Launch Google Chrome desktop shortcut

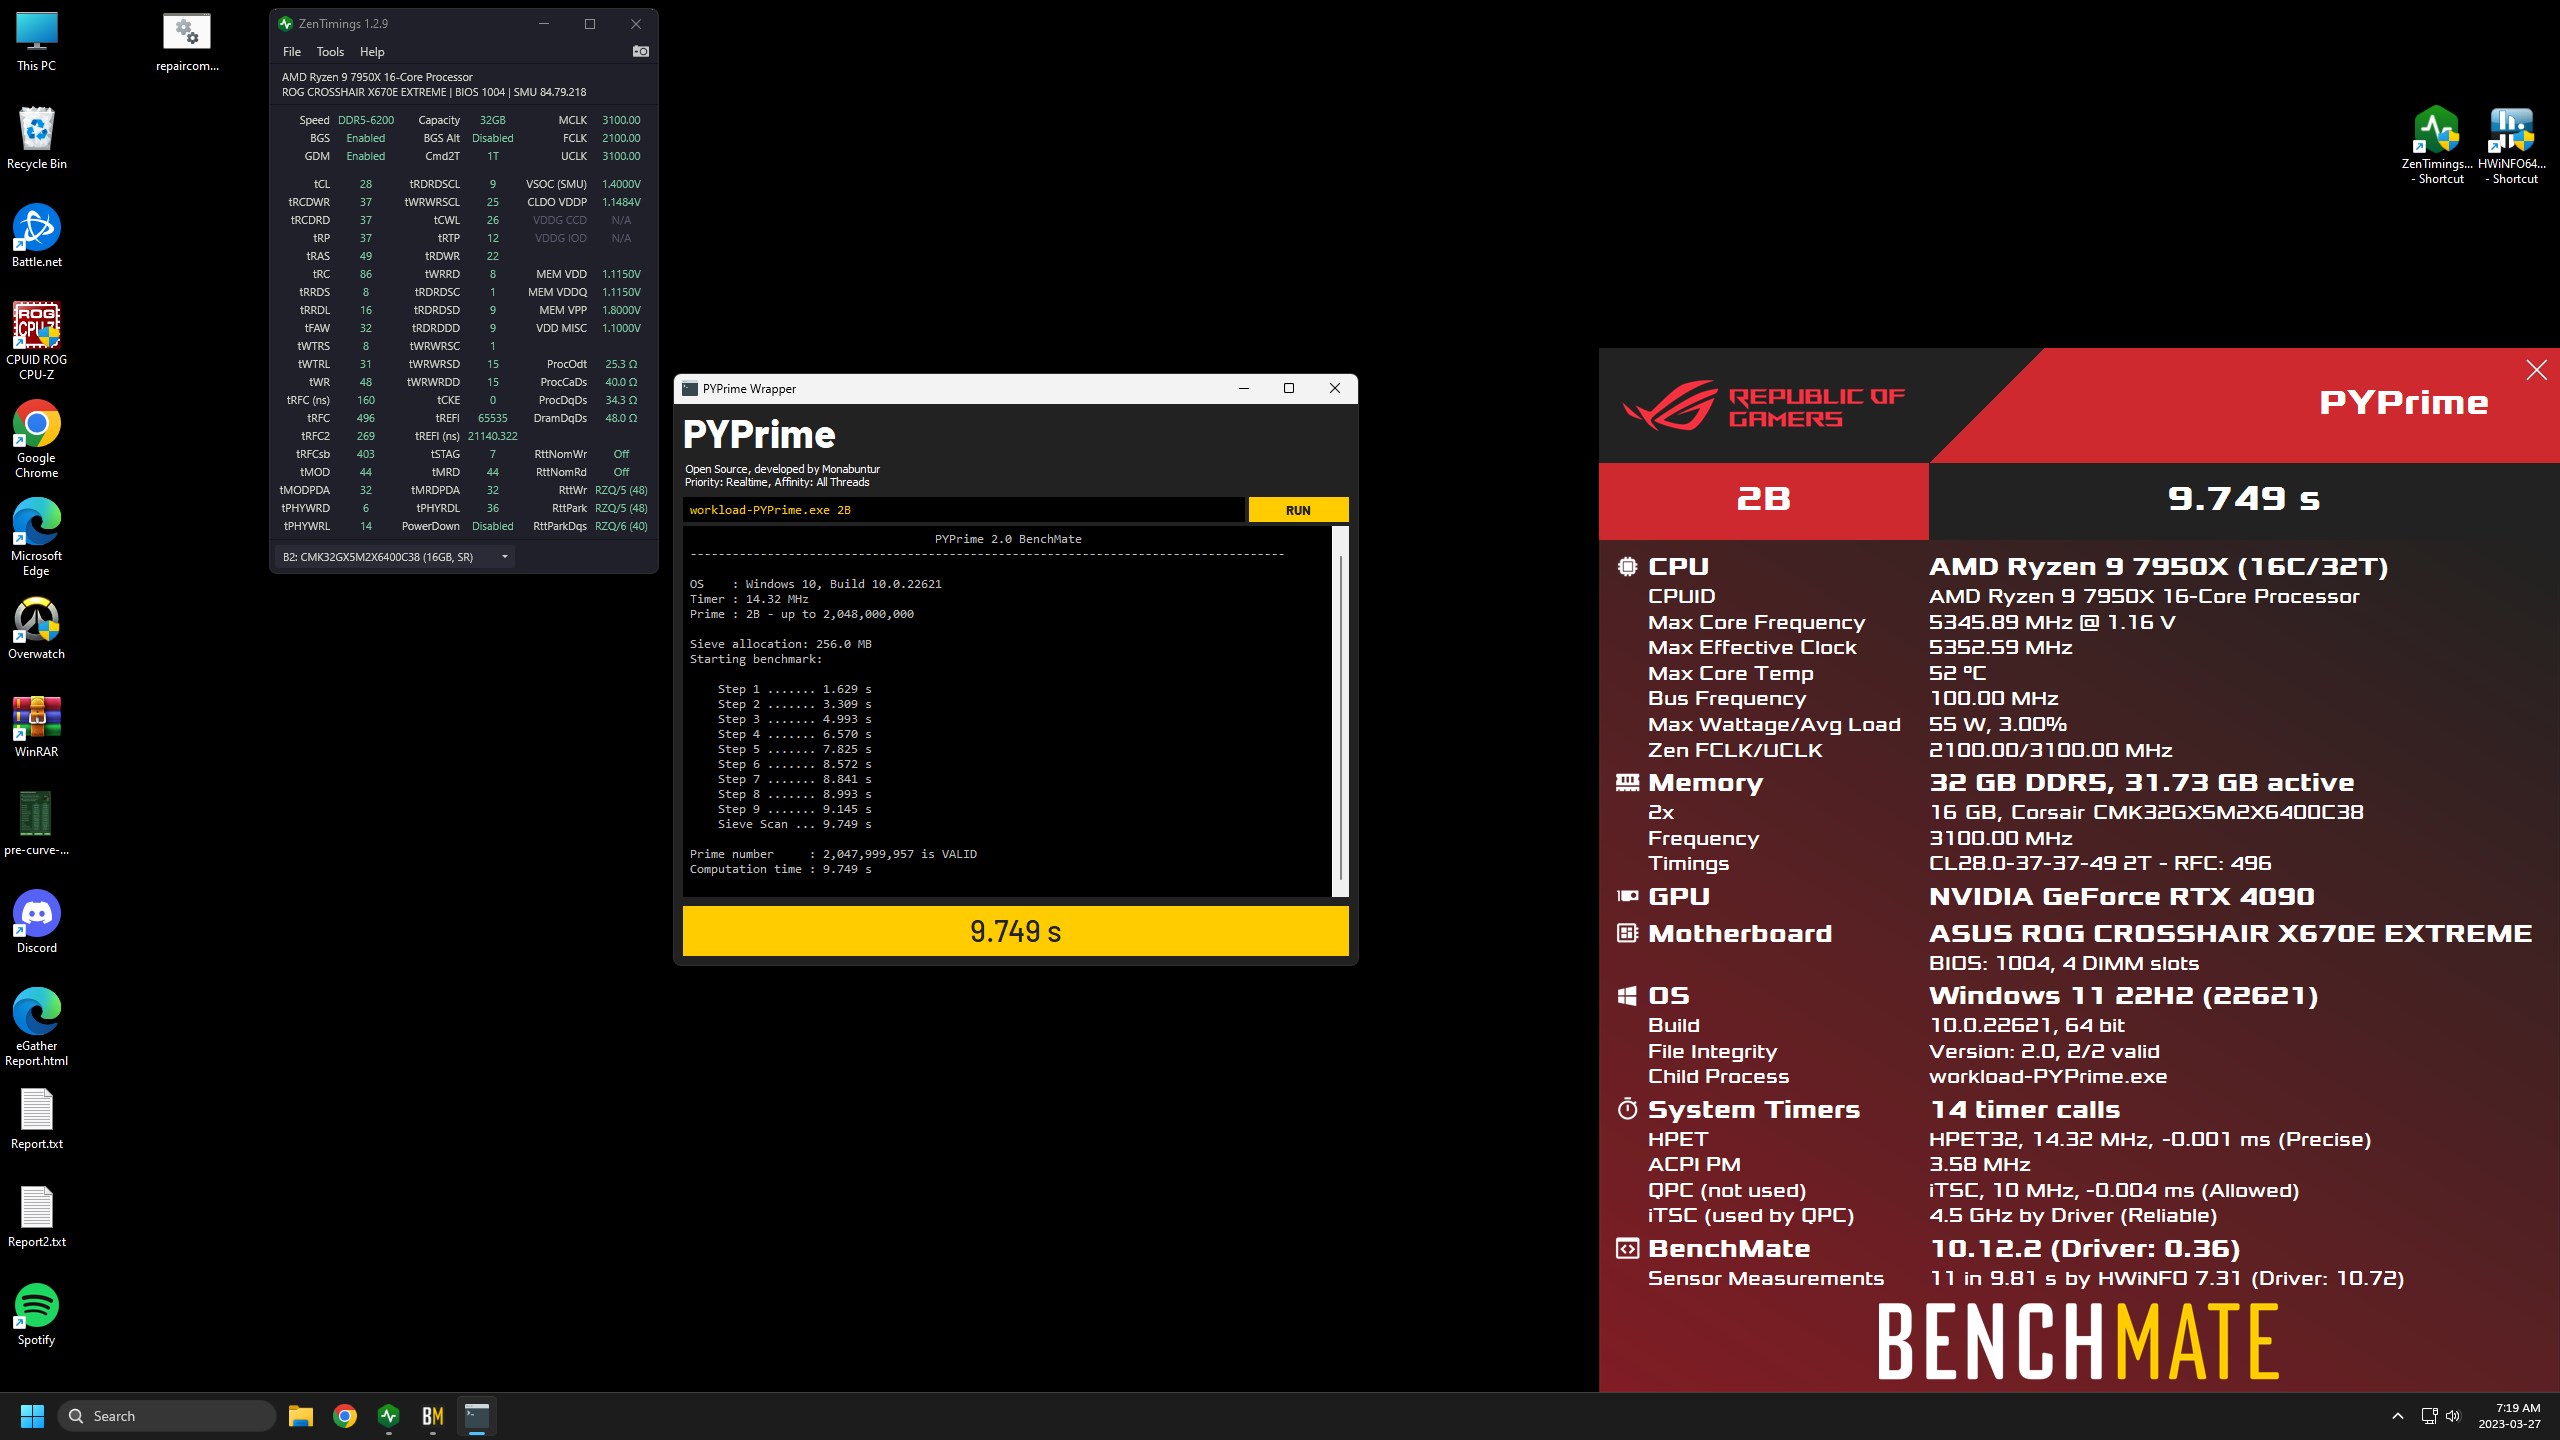(37, 439)
